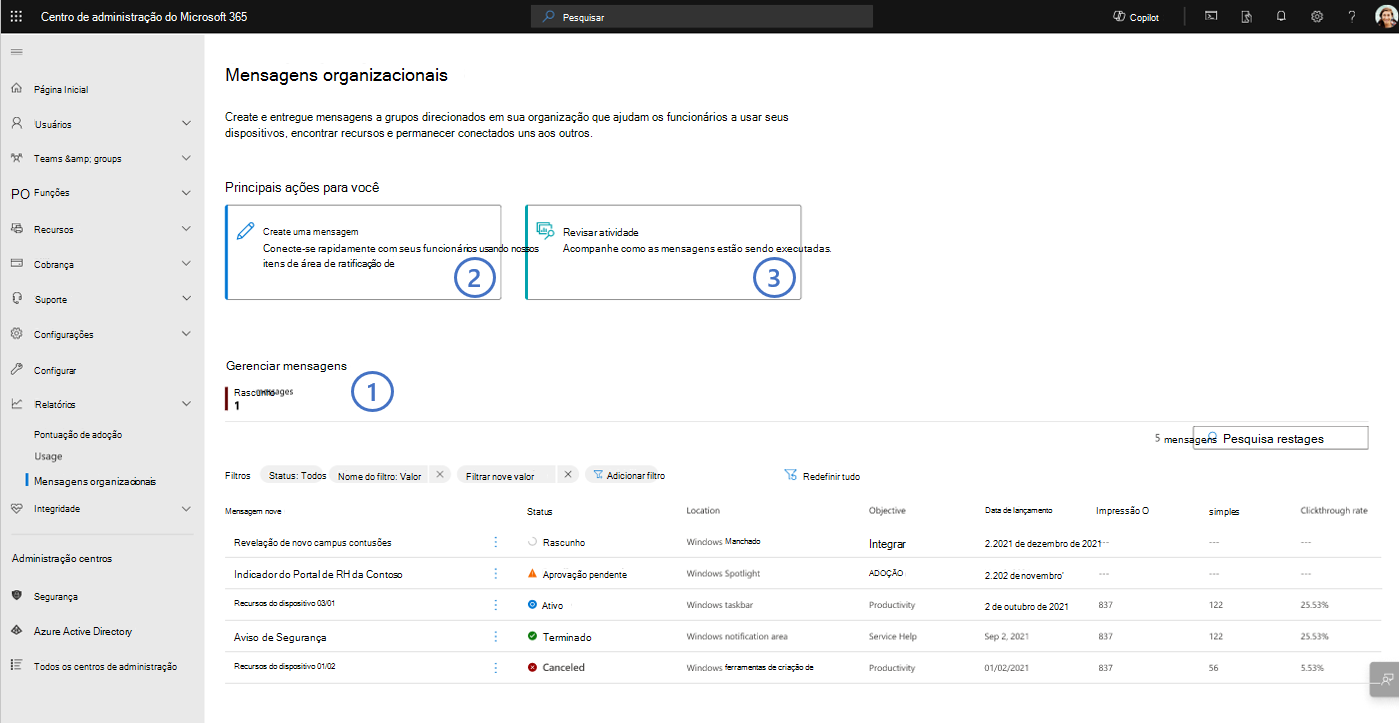Click Redefinir tudo to reset filters
The height and width of the screenshot is (723, 1399).
[x=823, y=476]
